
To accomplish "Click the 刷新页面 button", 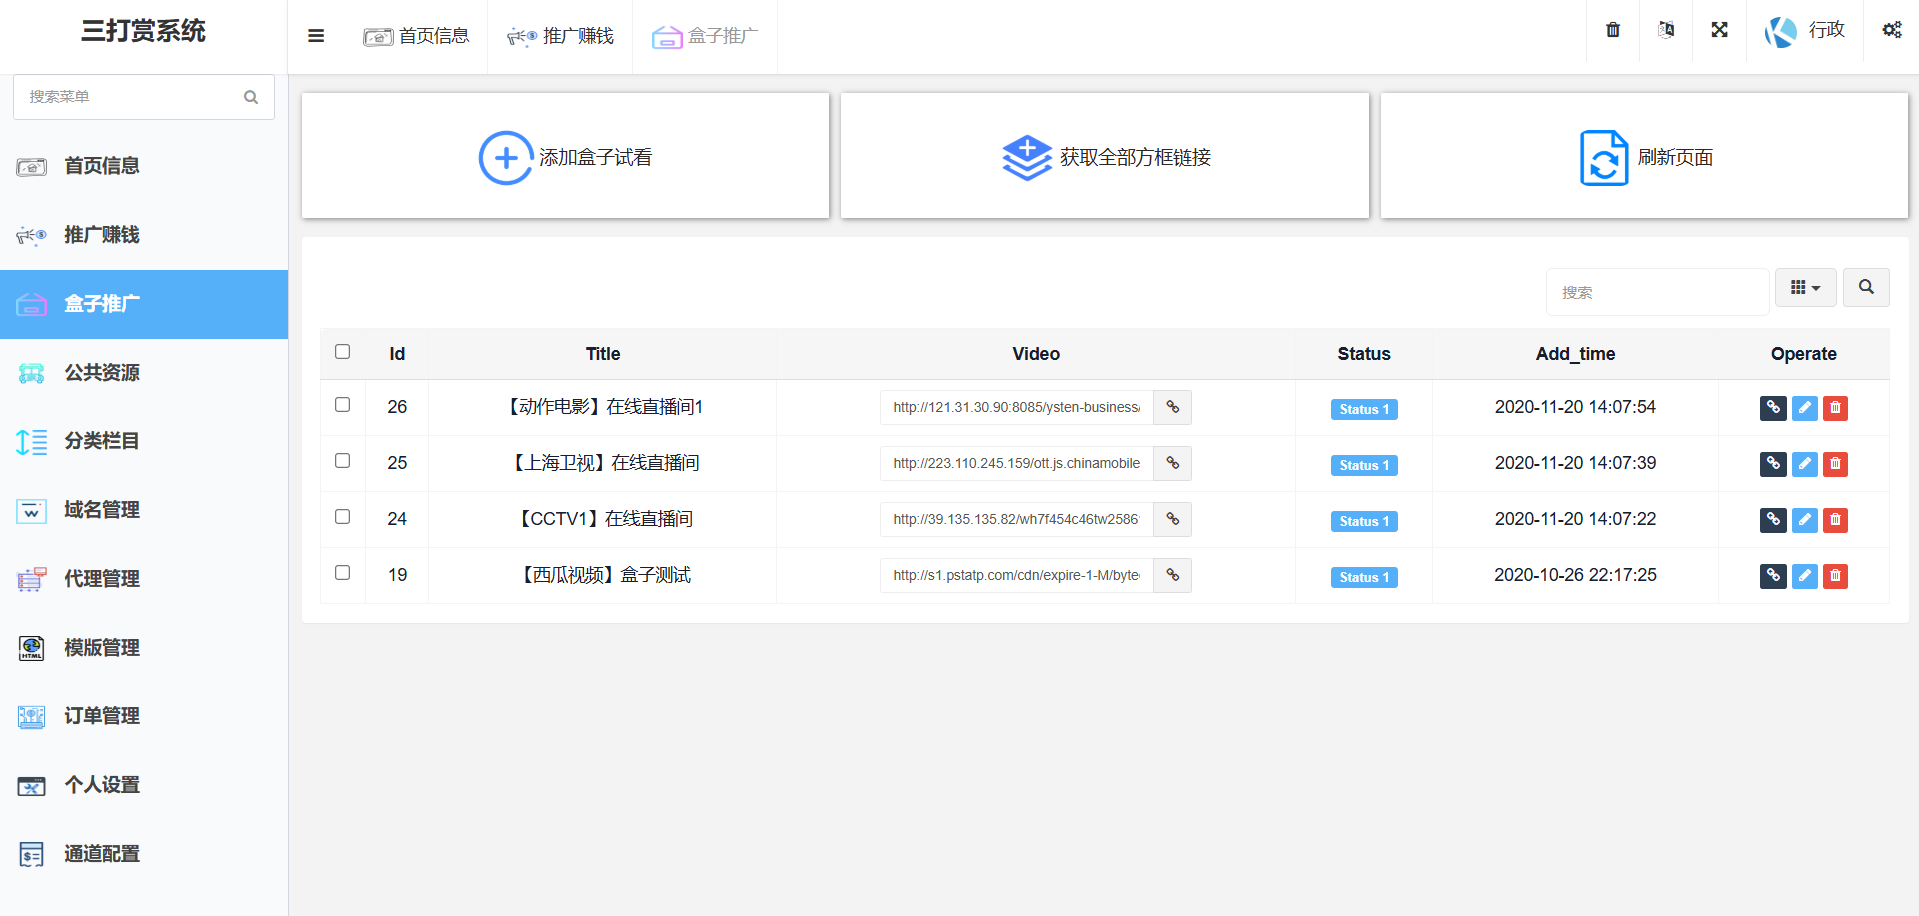I will point(1644,157).
